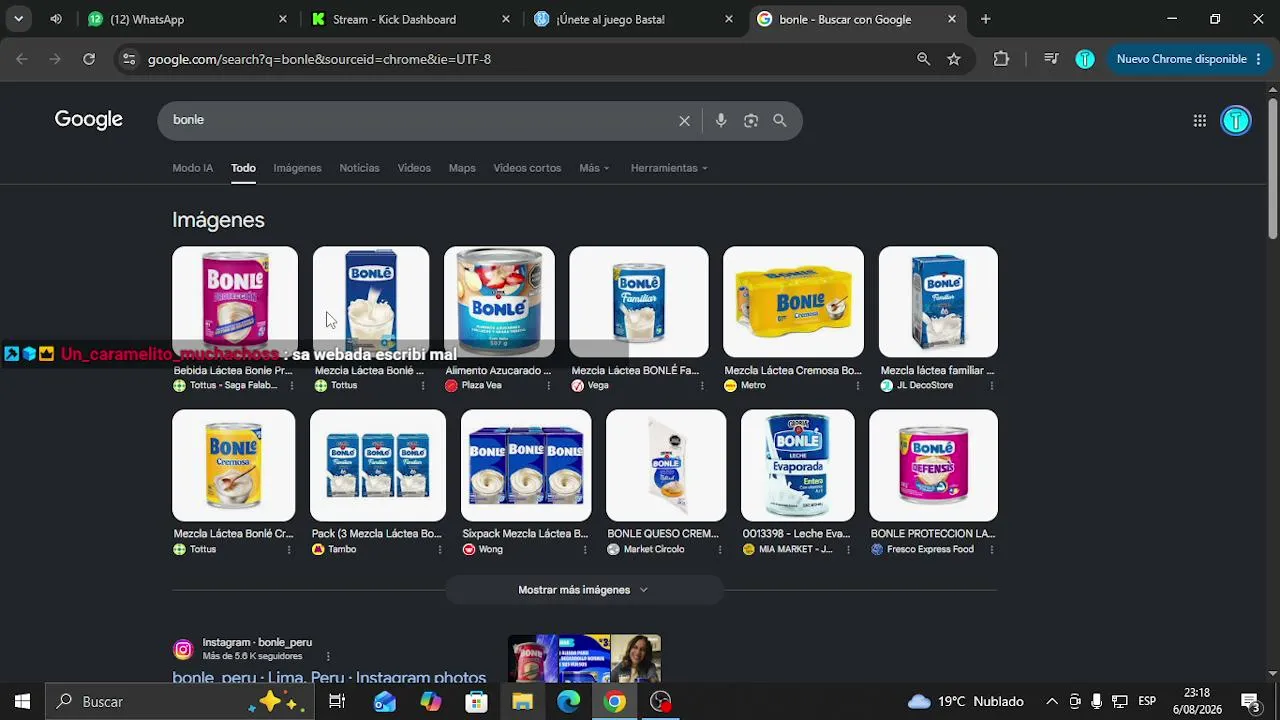Viewport: 1280px width, 720px height.
Task: Open the Chrome tab search dropdown
Action: (x=18, y=19)
